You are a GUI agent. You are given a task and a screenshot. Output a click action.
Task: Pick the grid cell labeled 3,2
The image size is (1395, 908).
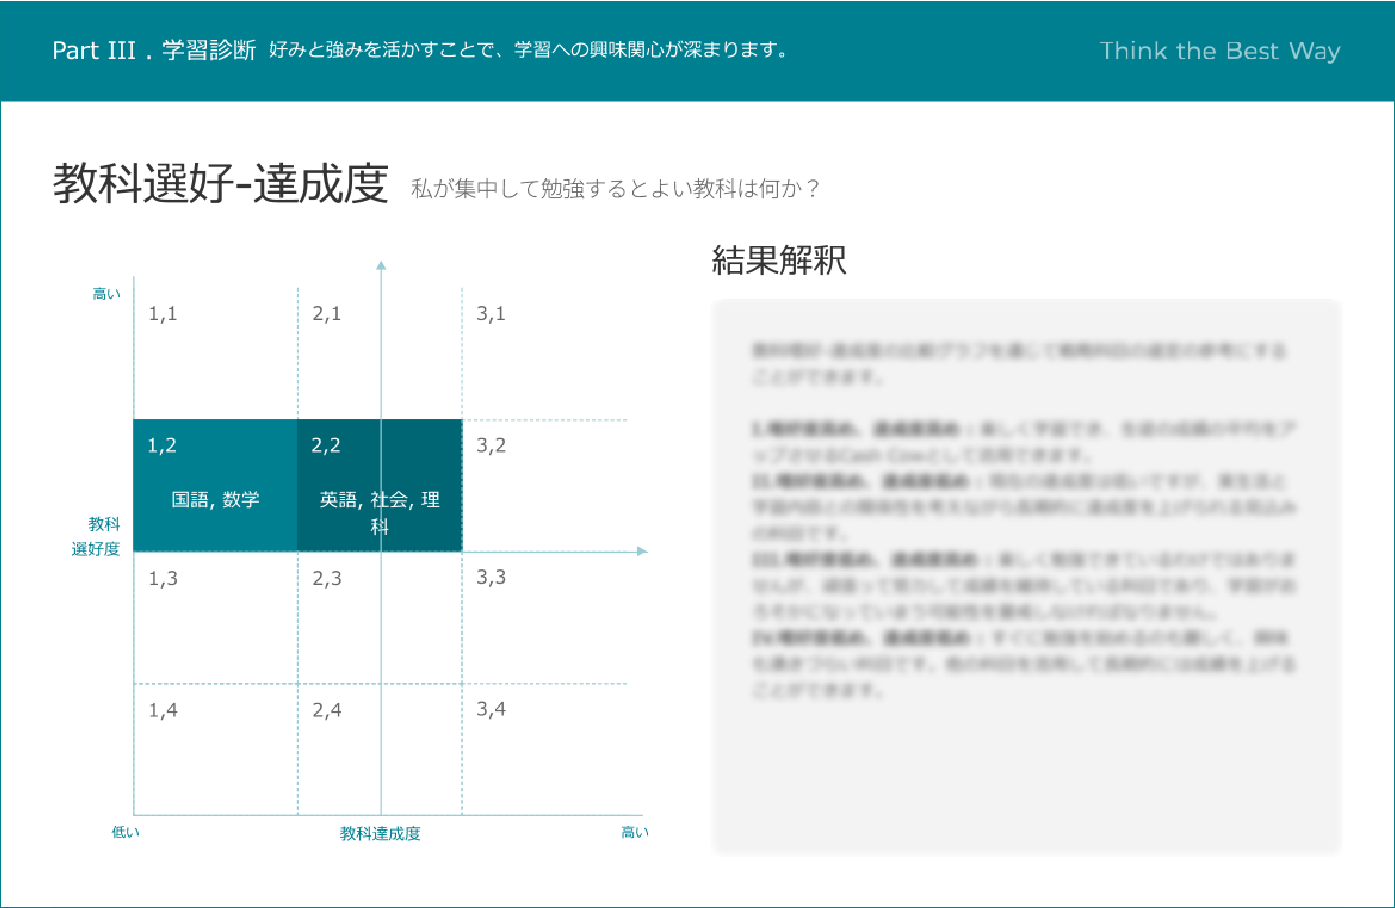point(543,486)
